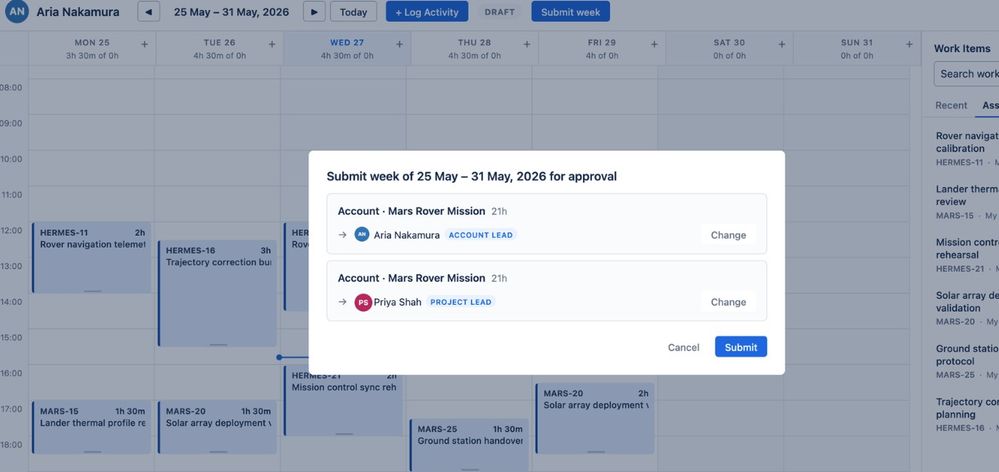Open MARS-20 Friday Solar array entry

point(595,418)
